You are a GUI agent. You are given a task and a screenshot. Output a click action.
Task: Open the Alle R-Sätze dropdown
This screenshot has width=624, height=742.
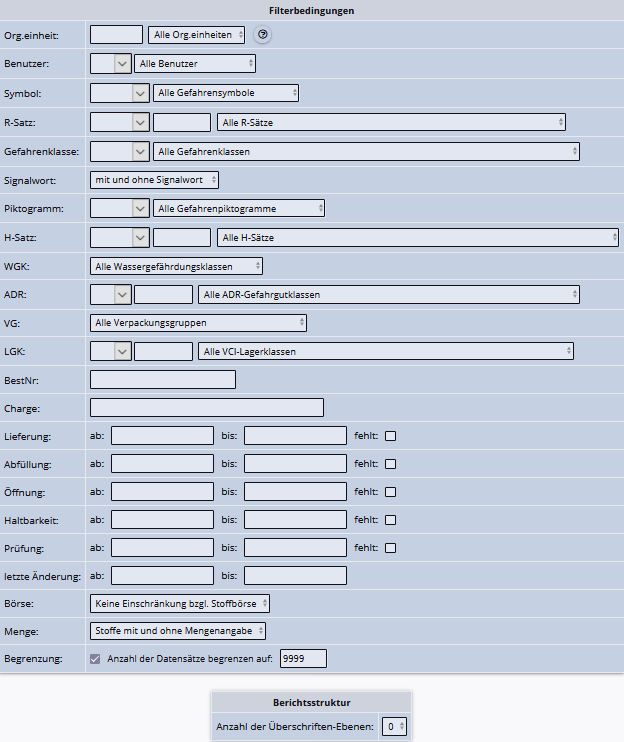(x=391, y=123)
